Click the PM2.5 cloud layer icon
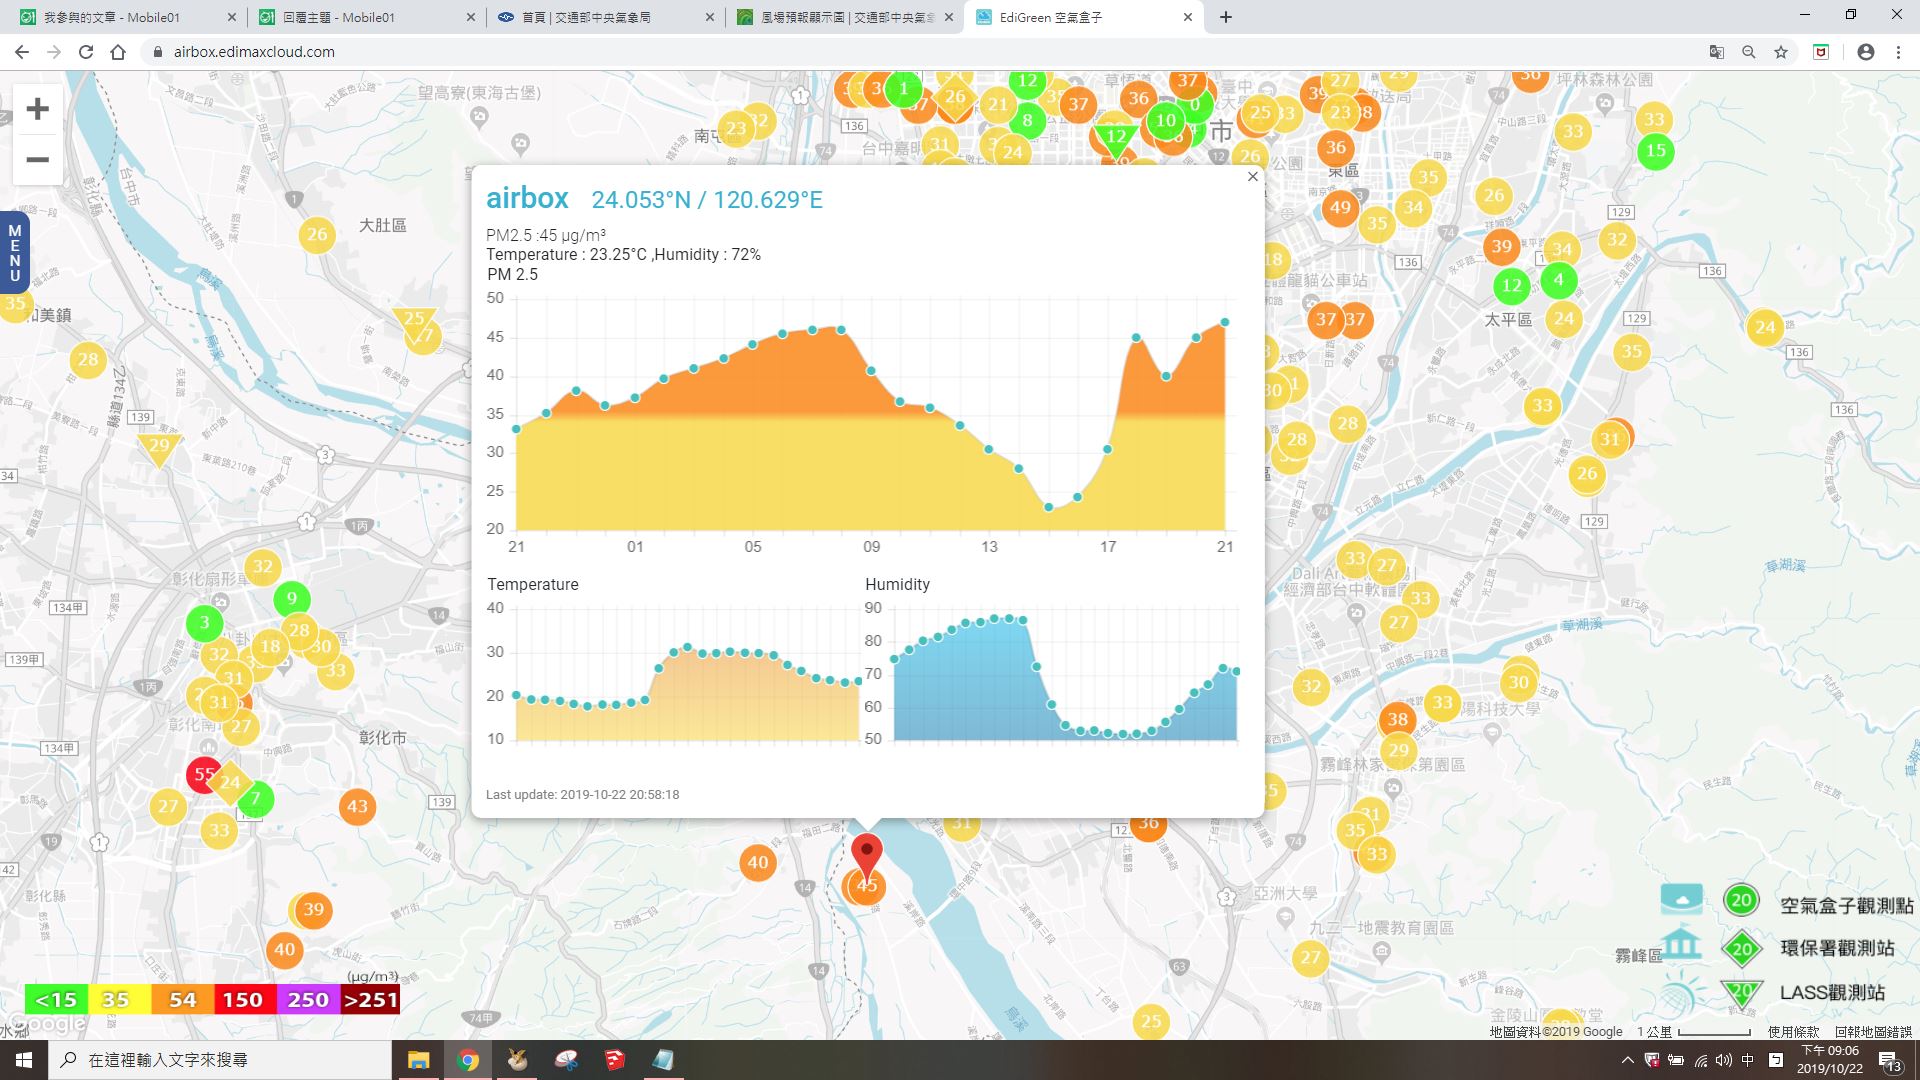 (x=1681, y=898)
